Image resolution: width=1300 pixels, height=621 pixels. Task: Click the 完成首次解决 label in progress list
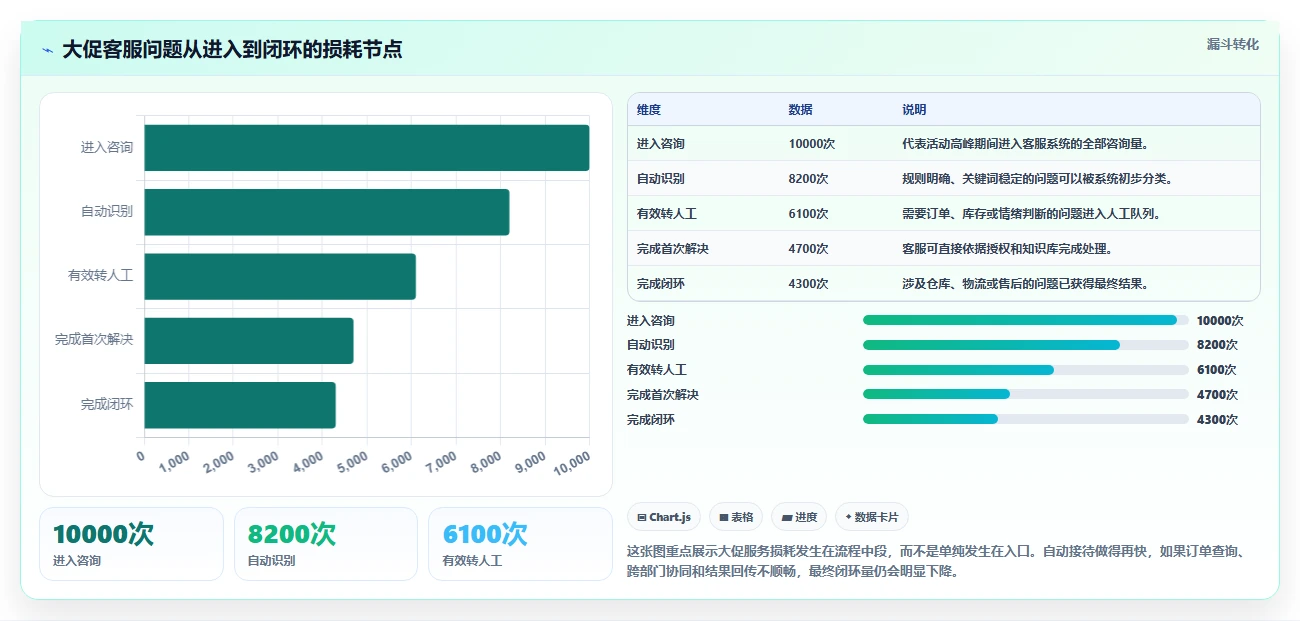pyautogui.click(x=663, y=395)
